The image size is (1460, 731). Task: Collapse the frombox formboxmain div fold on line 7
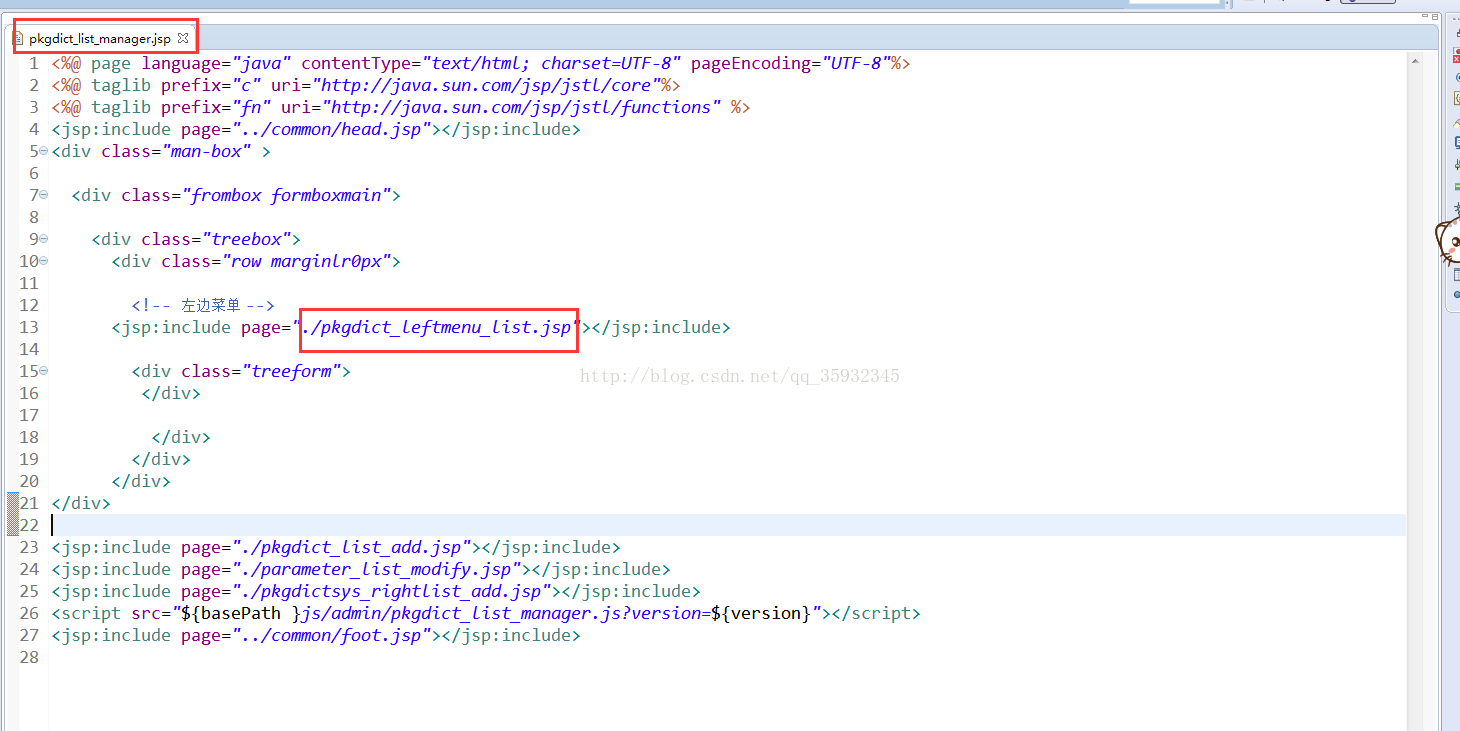43,195
